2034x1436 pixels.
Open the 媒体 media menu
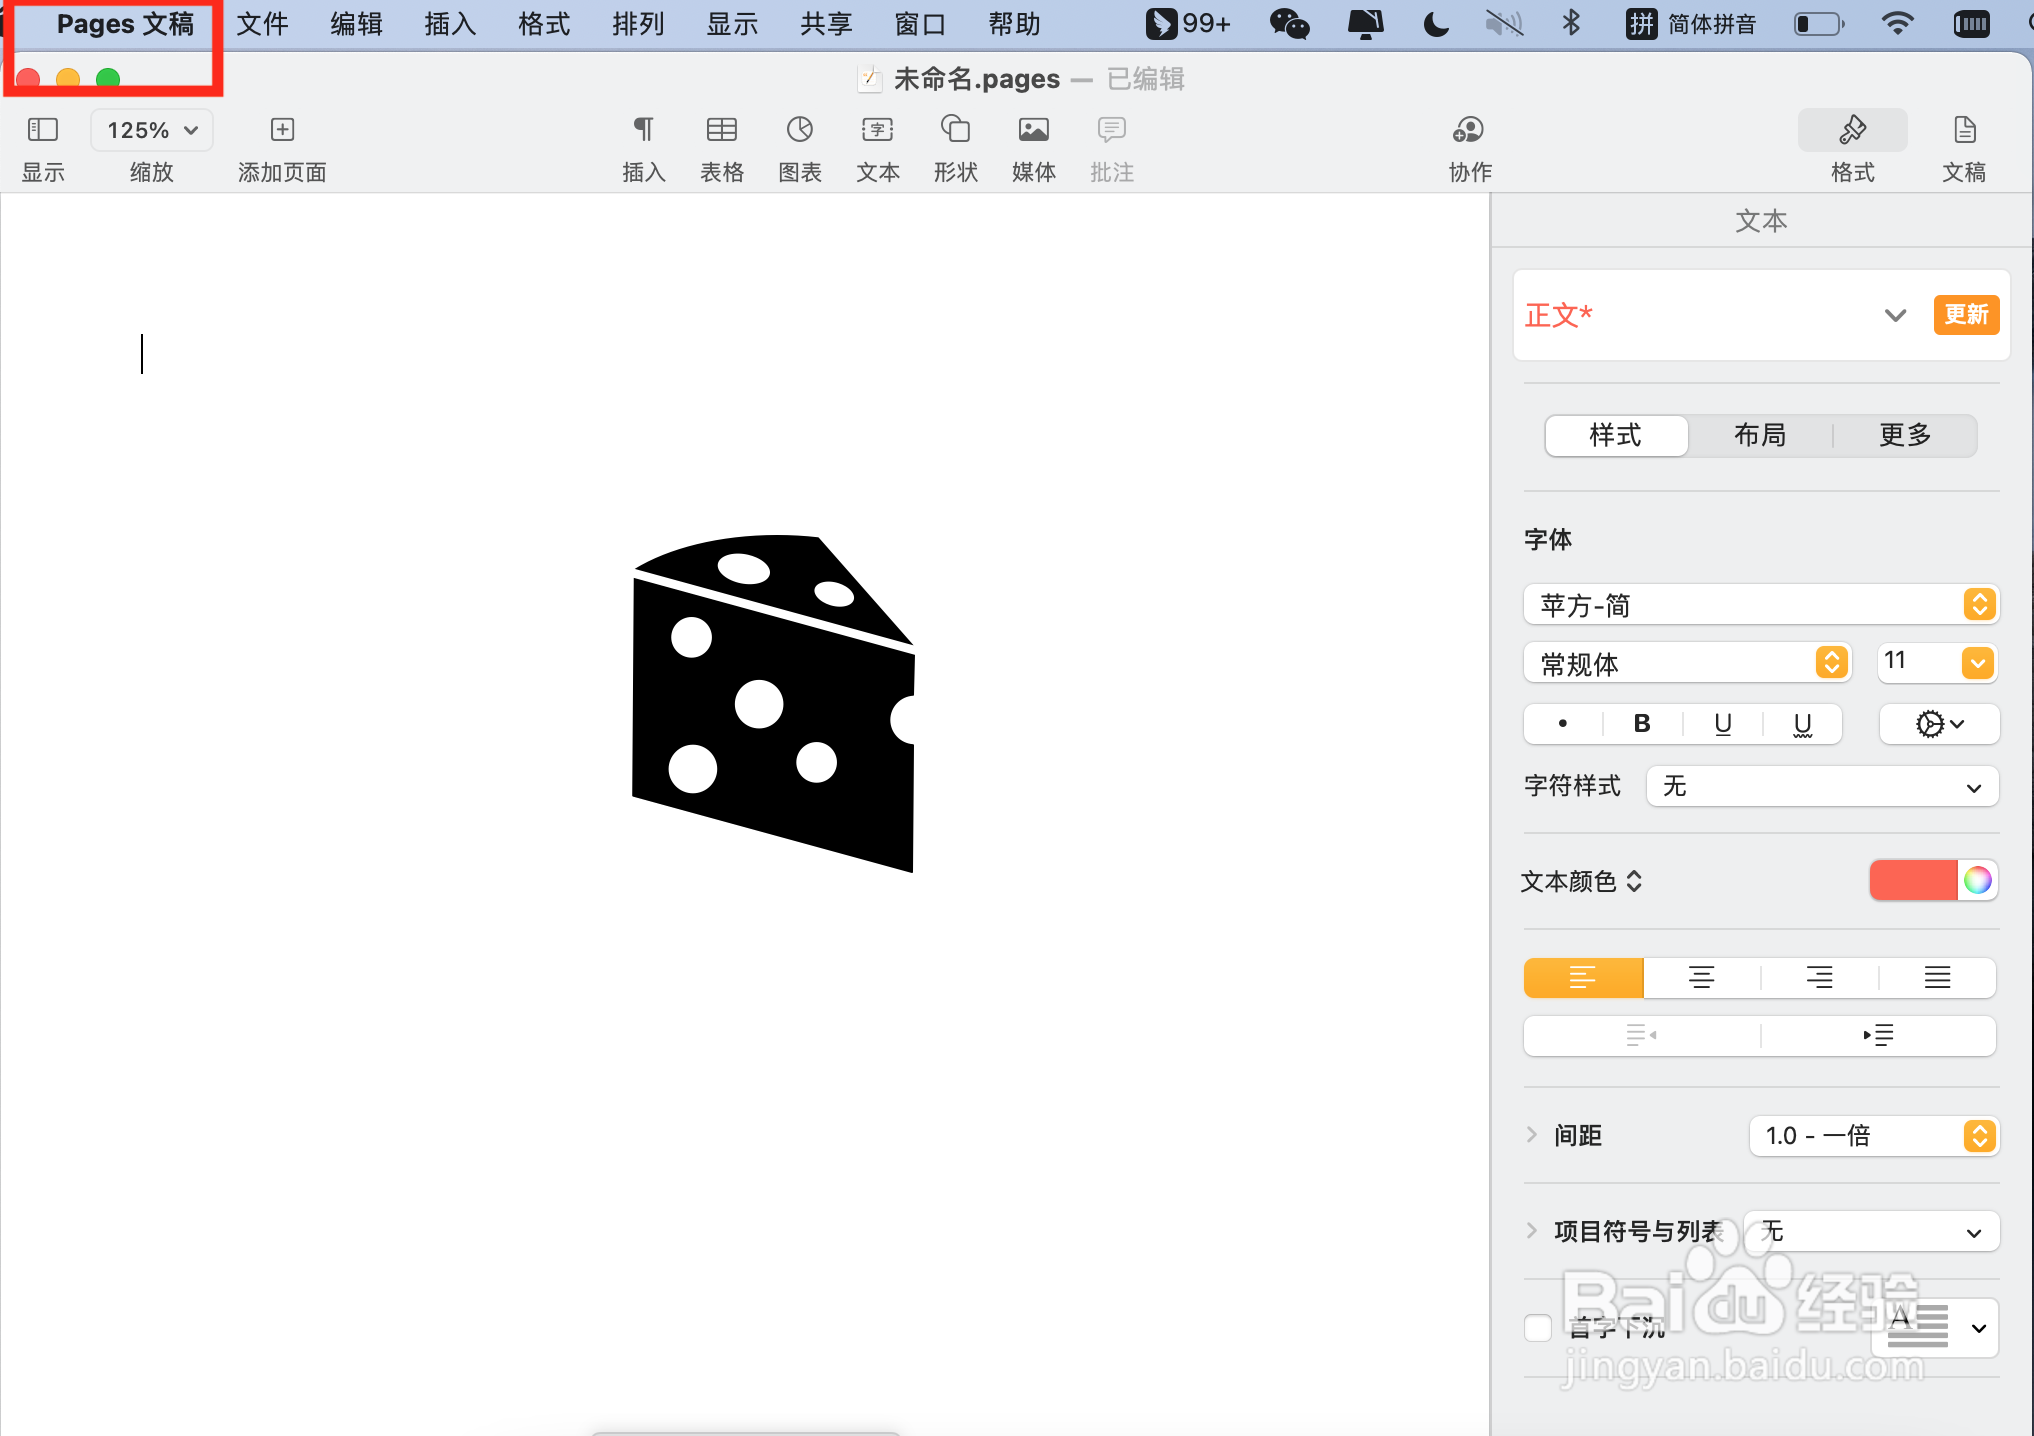tap(1033, 130)
